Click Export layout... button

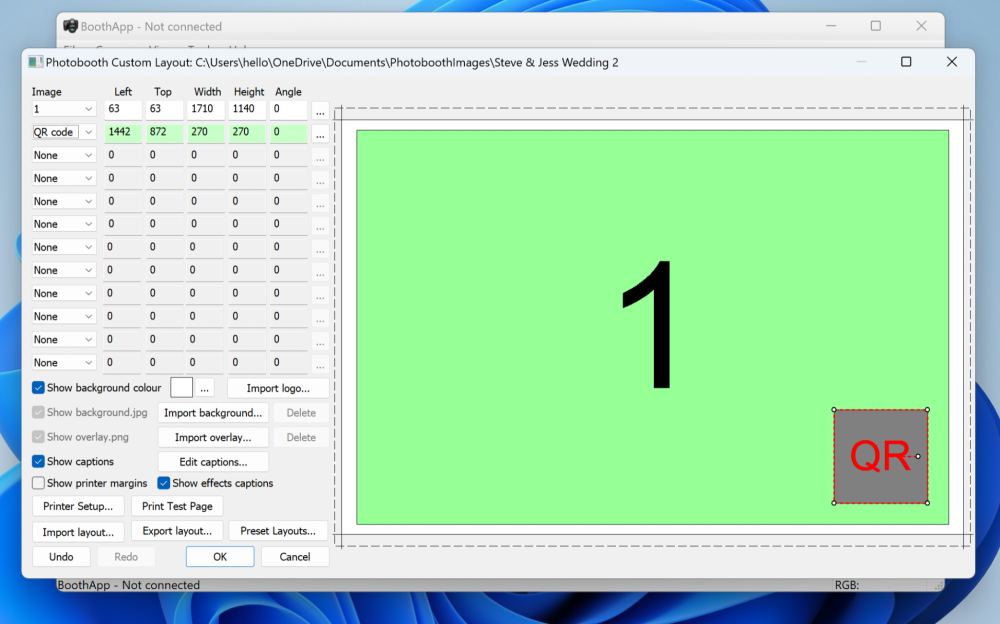tap(177, 531)
